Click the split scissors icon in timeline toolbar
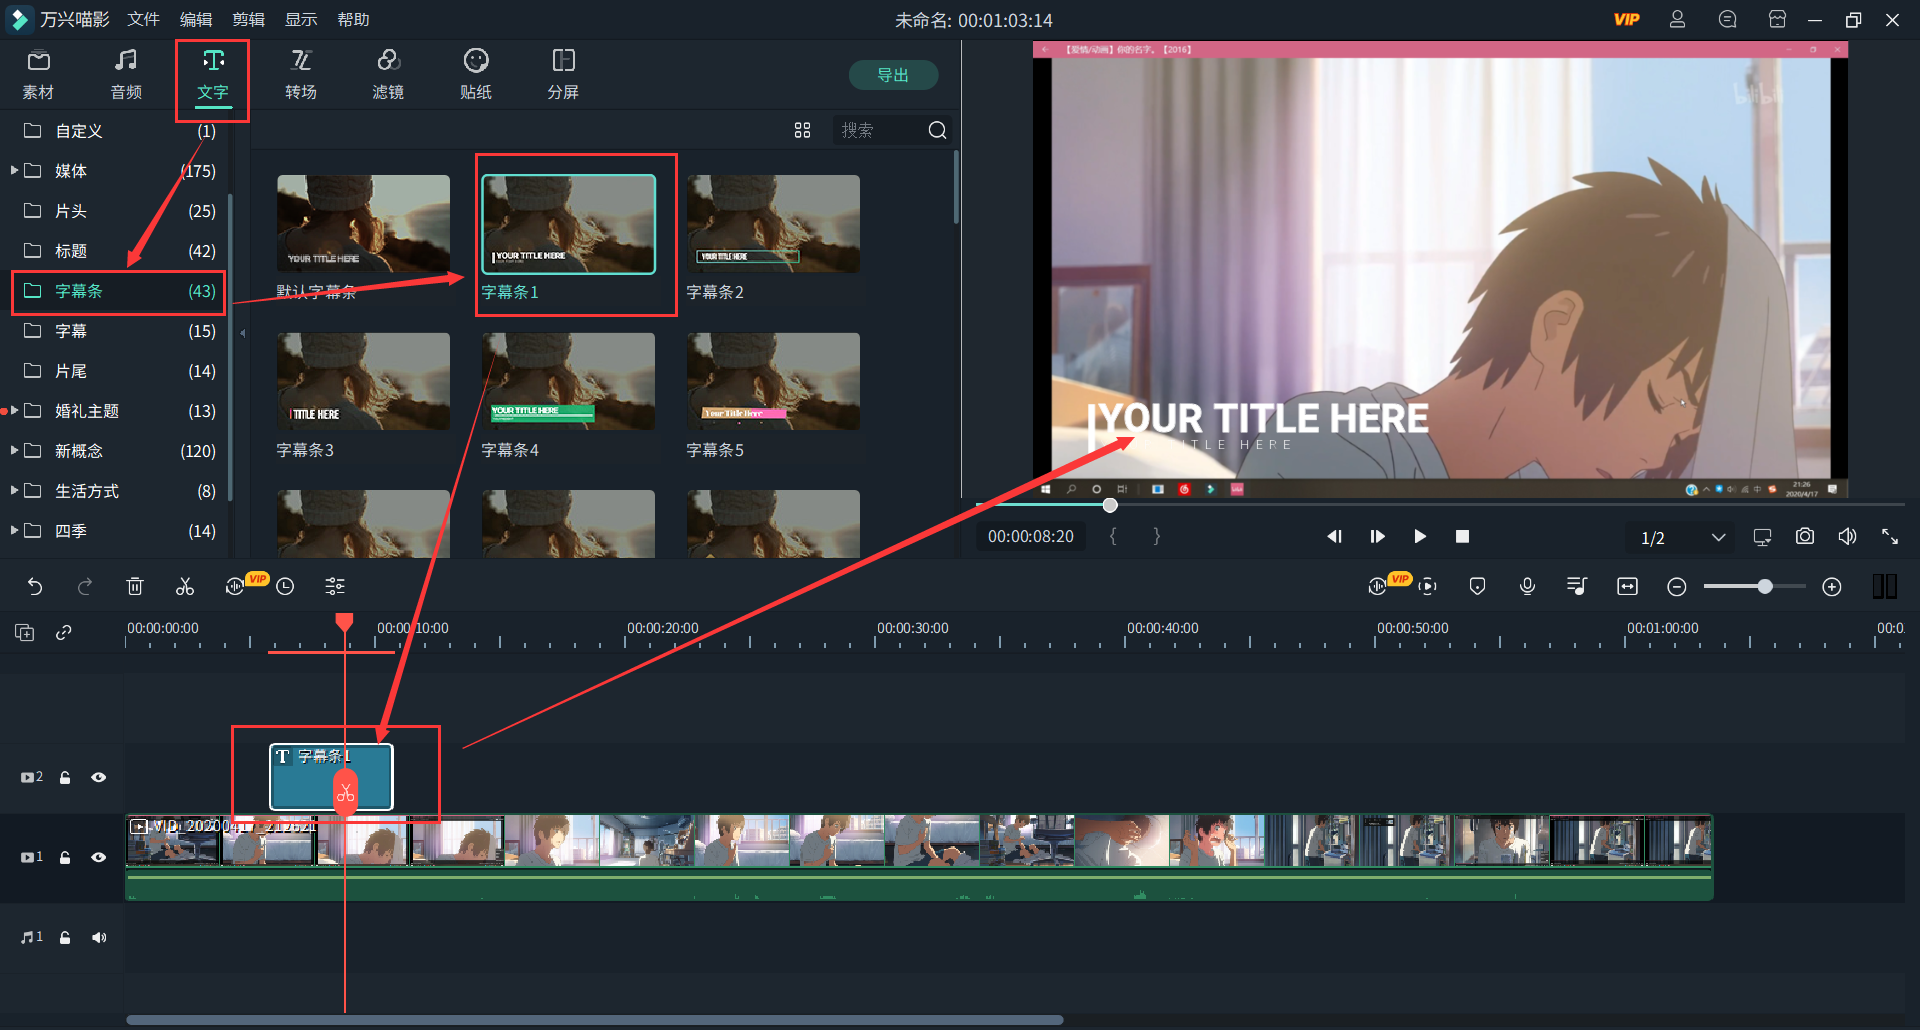Viewport: 1920px width, 1030px height. click(185, 587)
